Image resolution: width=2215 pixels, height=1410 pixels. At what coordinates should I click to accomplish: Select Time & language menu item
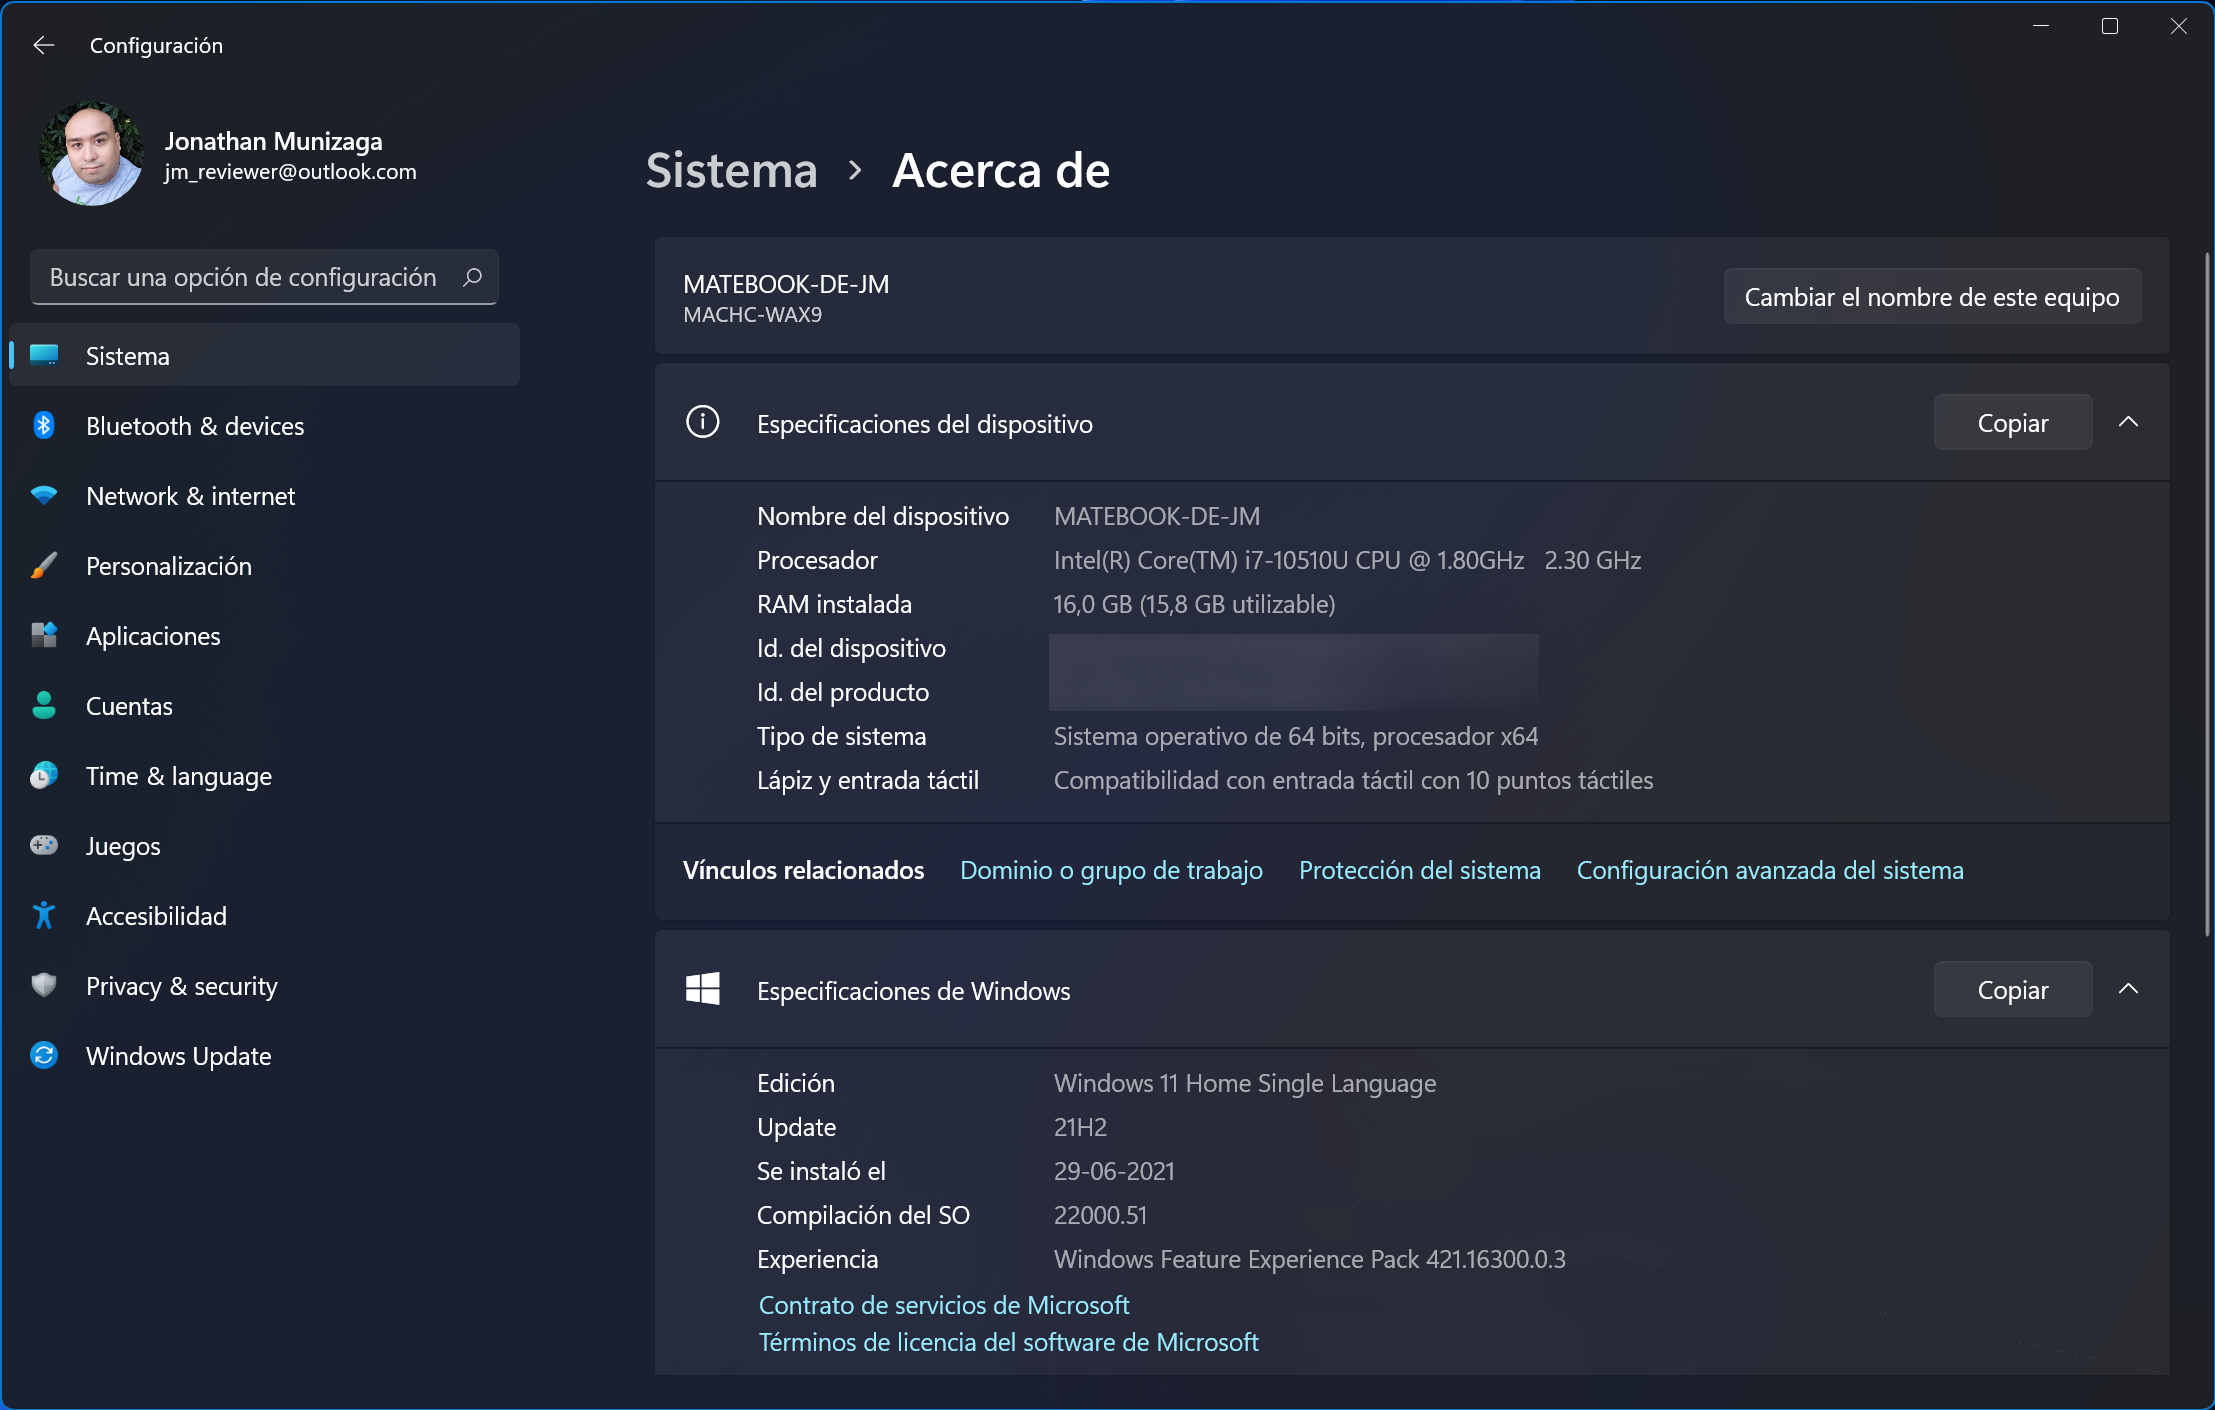point(178,776)
